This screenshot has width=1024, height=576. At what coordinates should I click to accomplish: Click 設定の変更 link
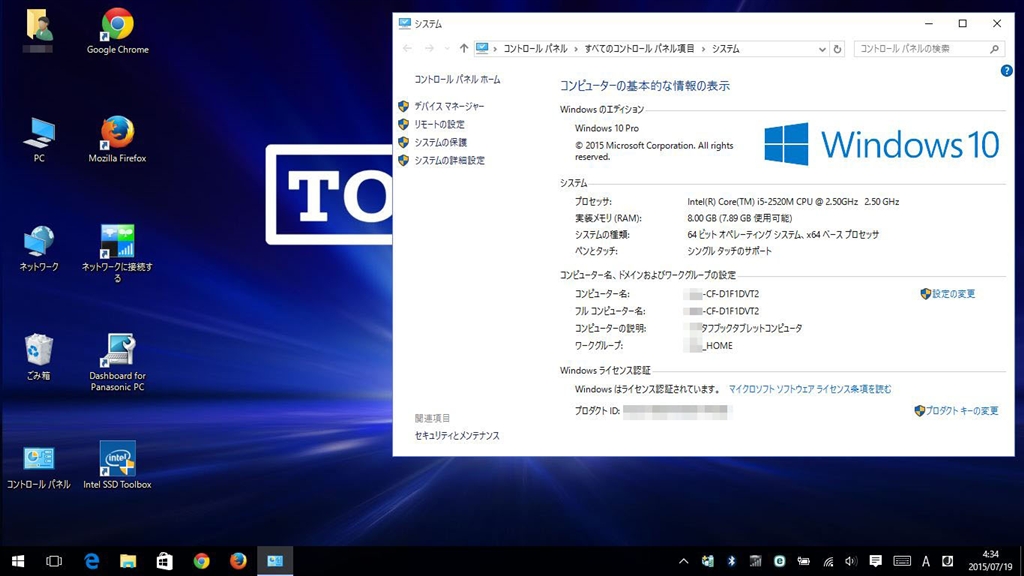pyautogui.click(x=953, y=294)
